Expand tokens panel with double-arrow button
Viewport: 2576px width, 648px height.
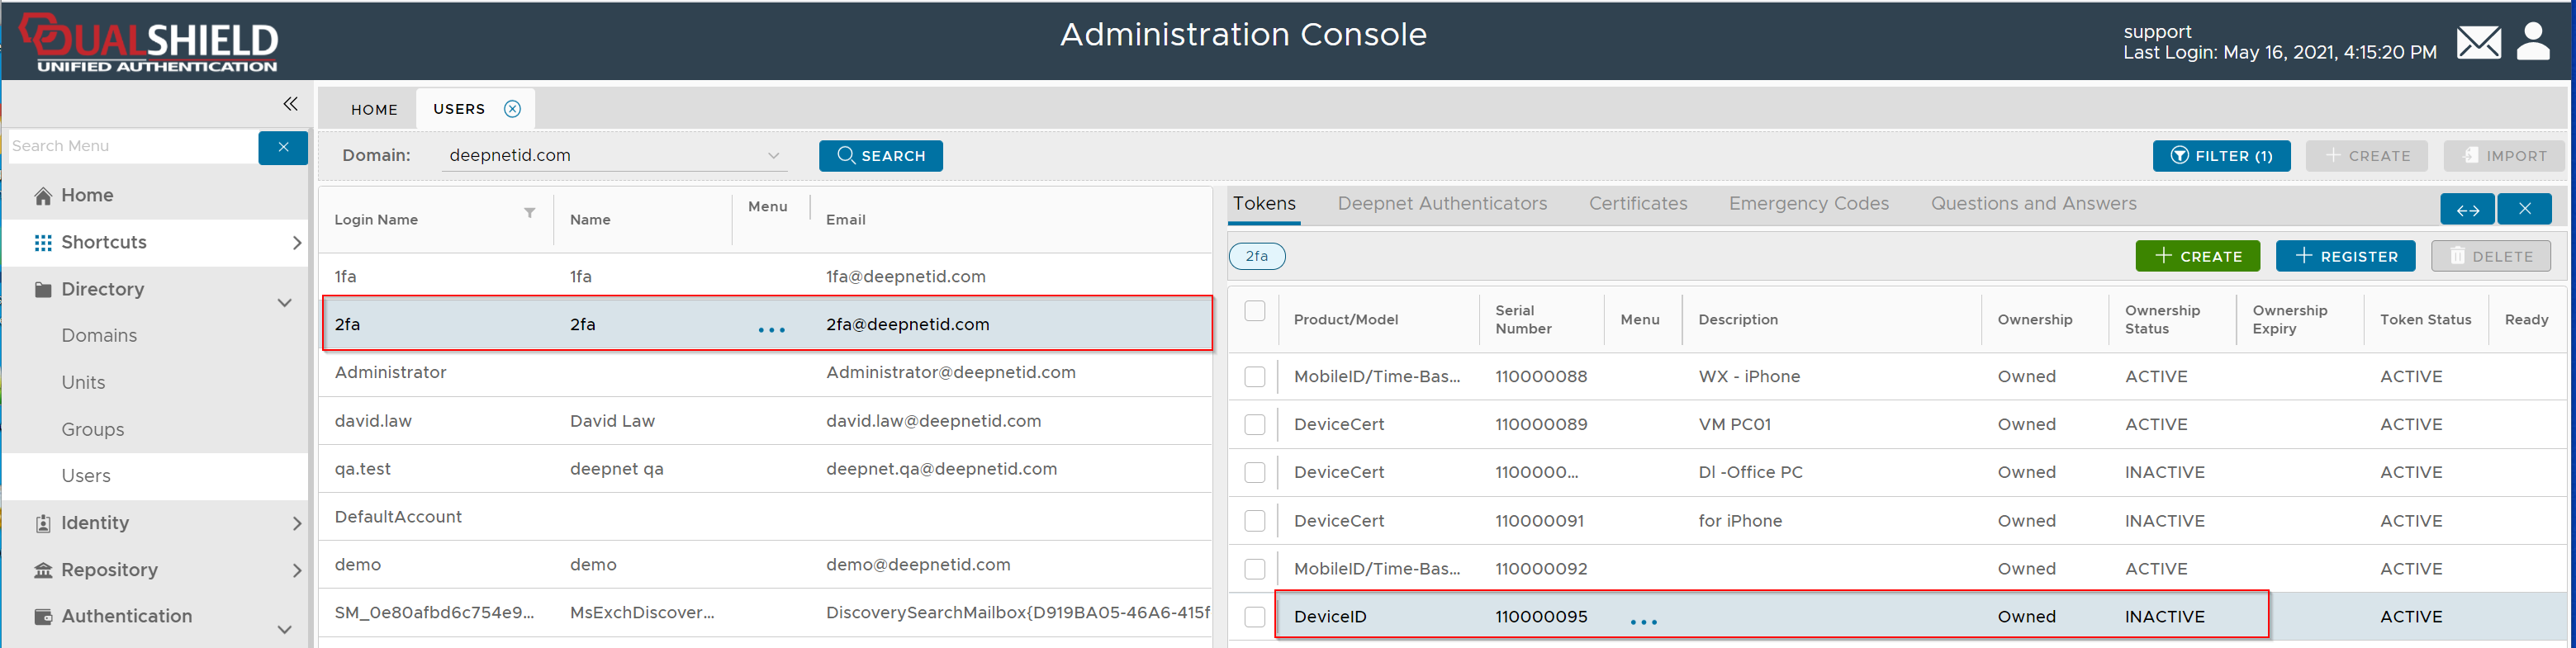(2467, 209)
